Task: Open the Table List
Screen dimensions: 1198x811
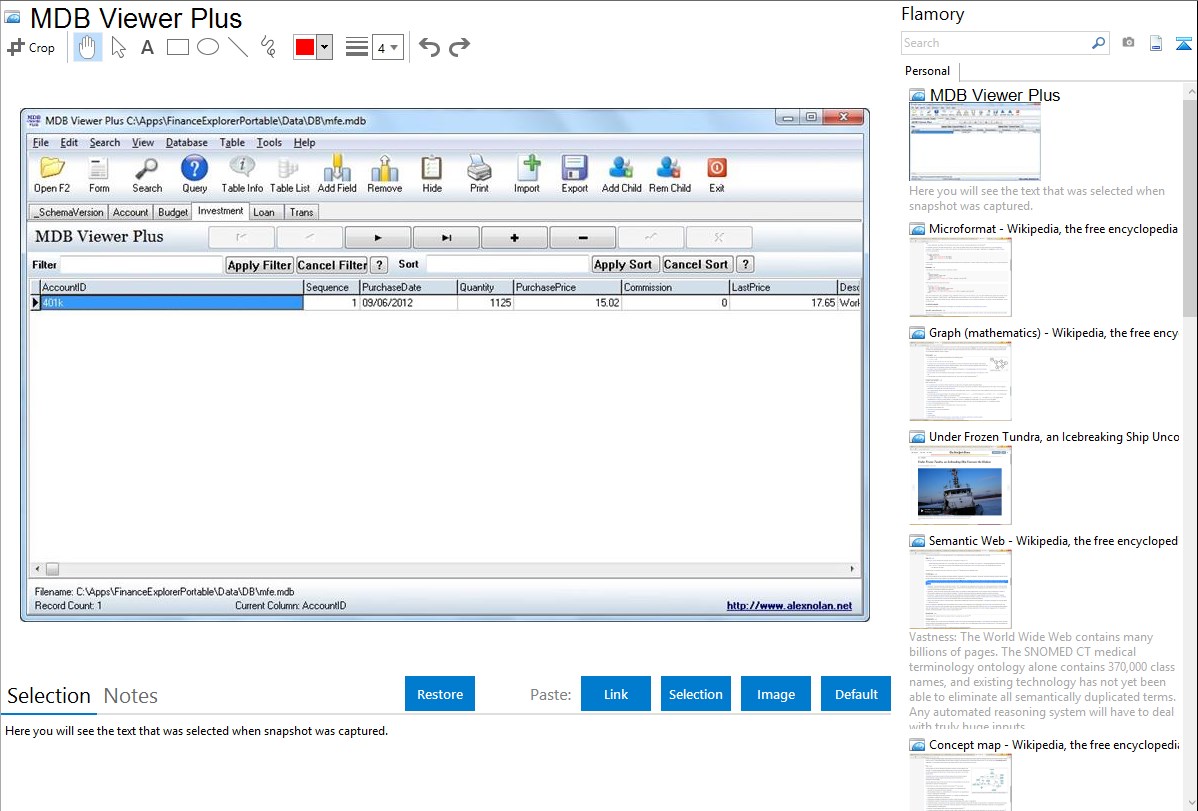Action: 290,174
